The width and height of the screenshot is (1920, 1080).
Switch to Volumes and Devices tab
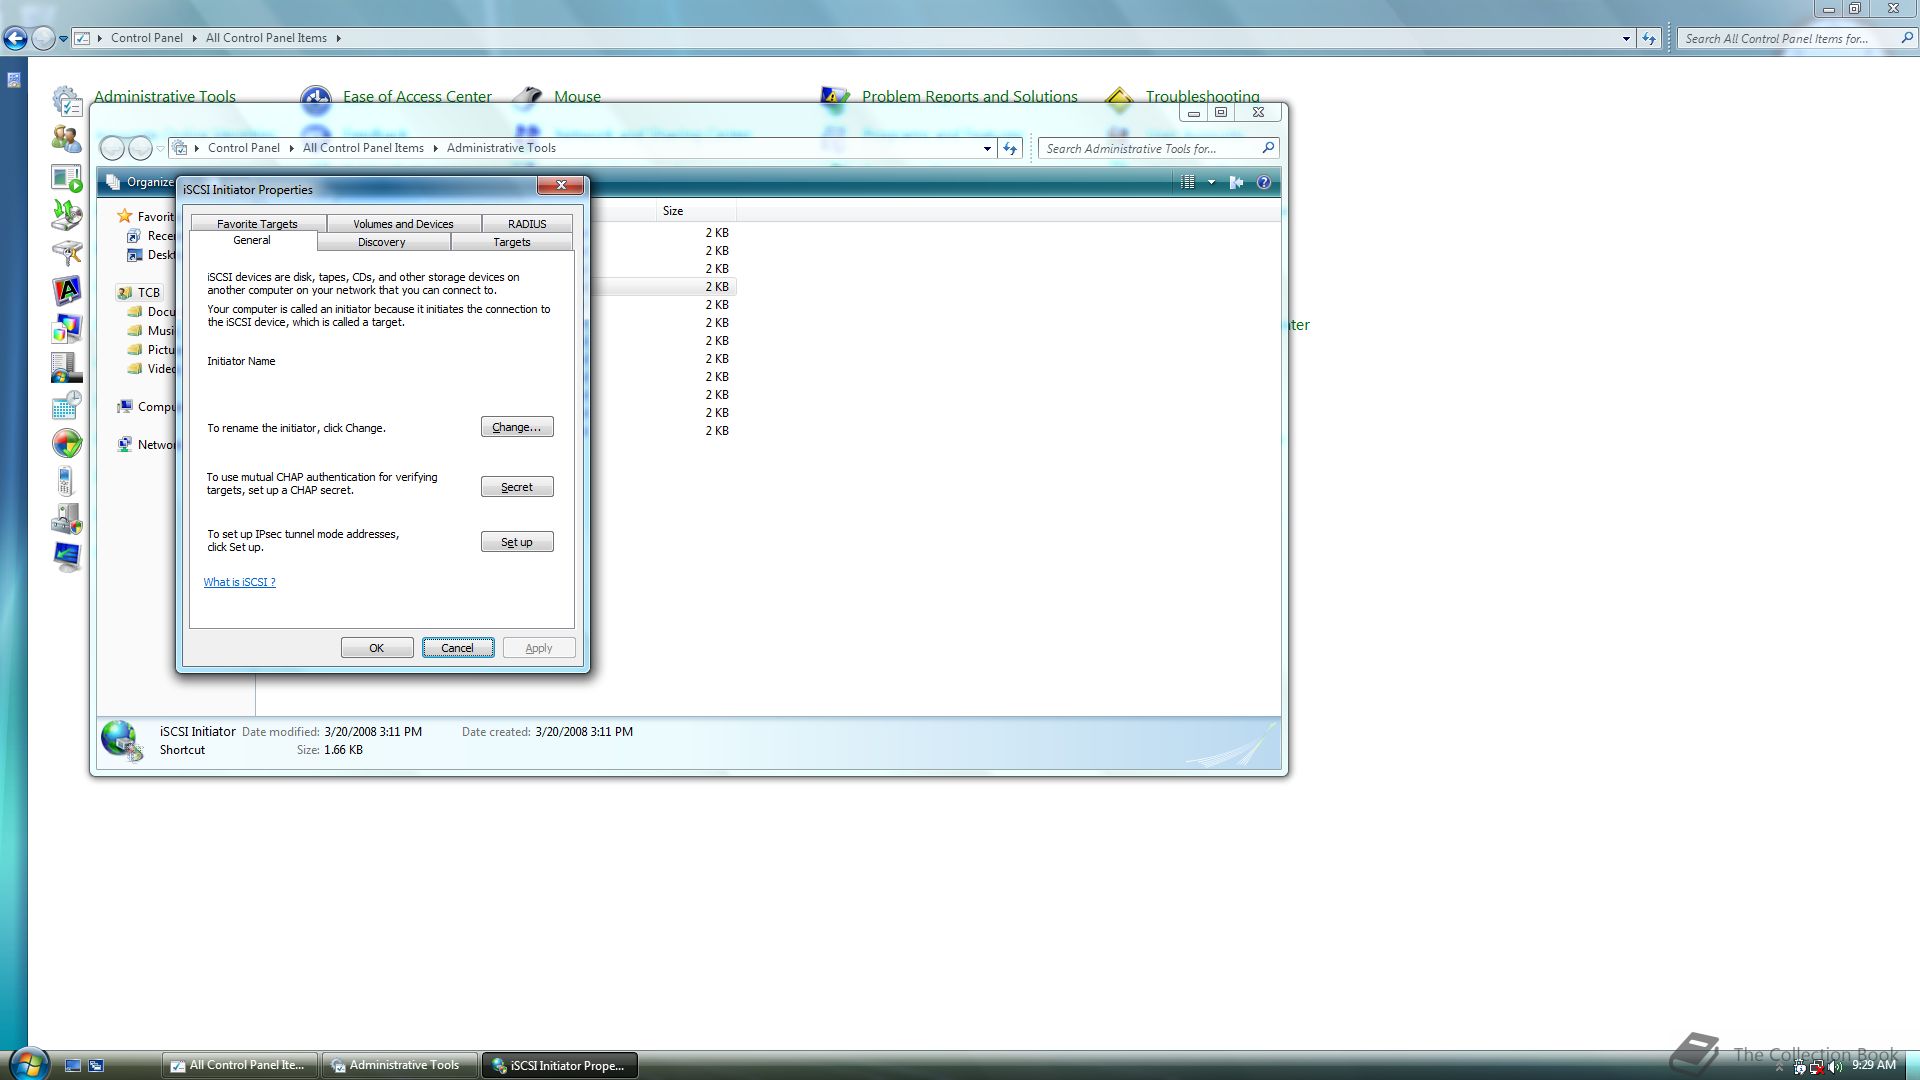(x=403, y=224)
